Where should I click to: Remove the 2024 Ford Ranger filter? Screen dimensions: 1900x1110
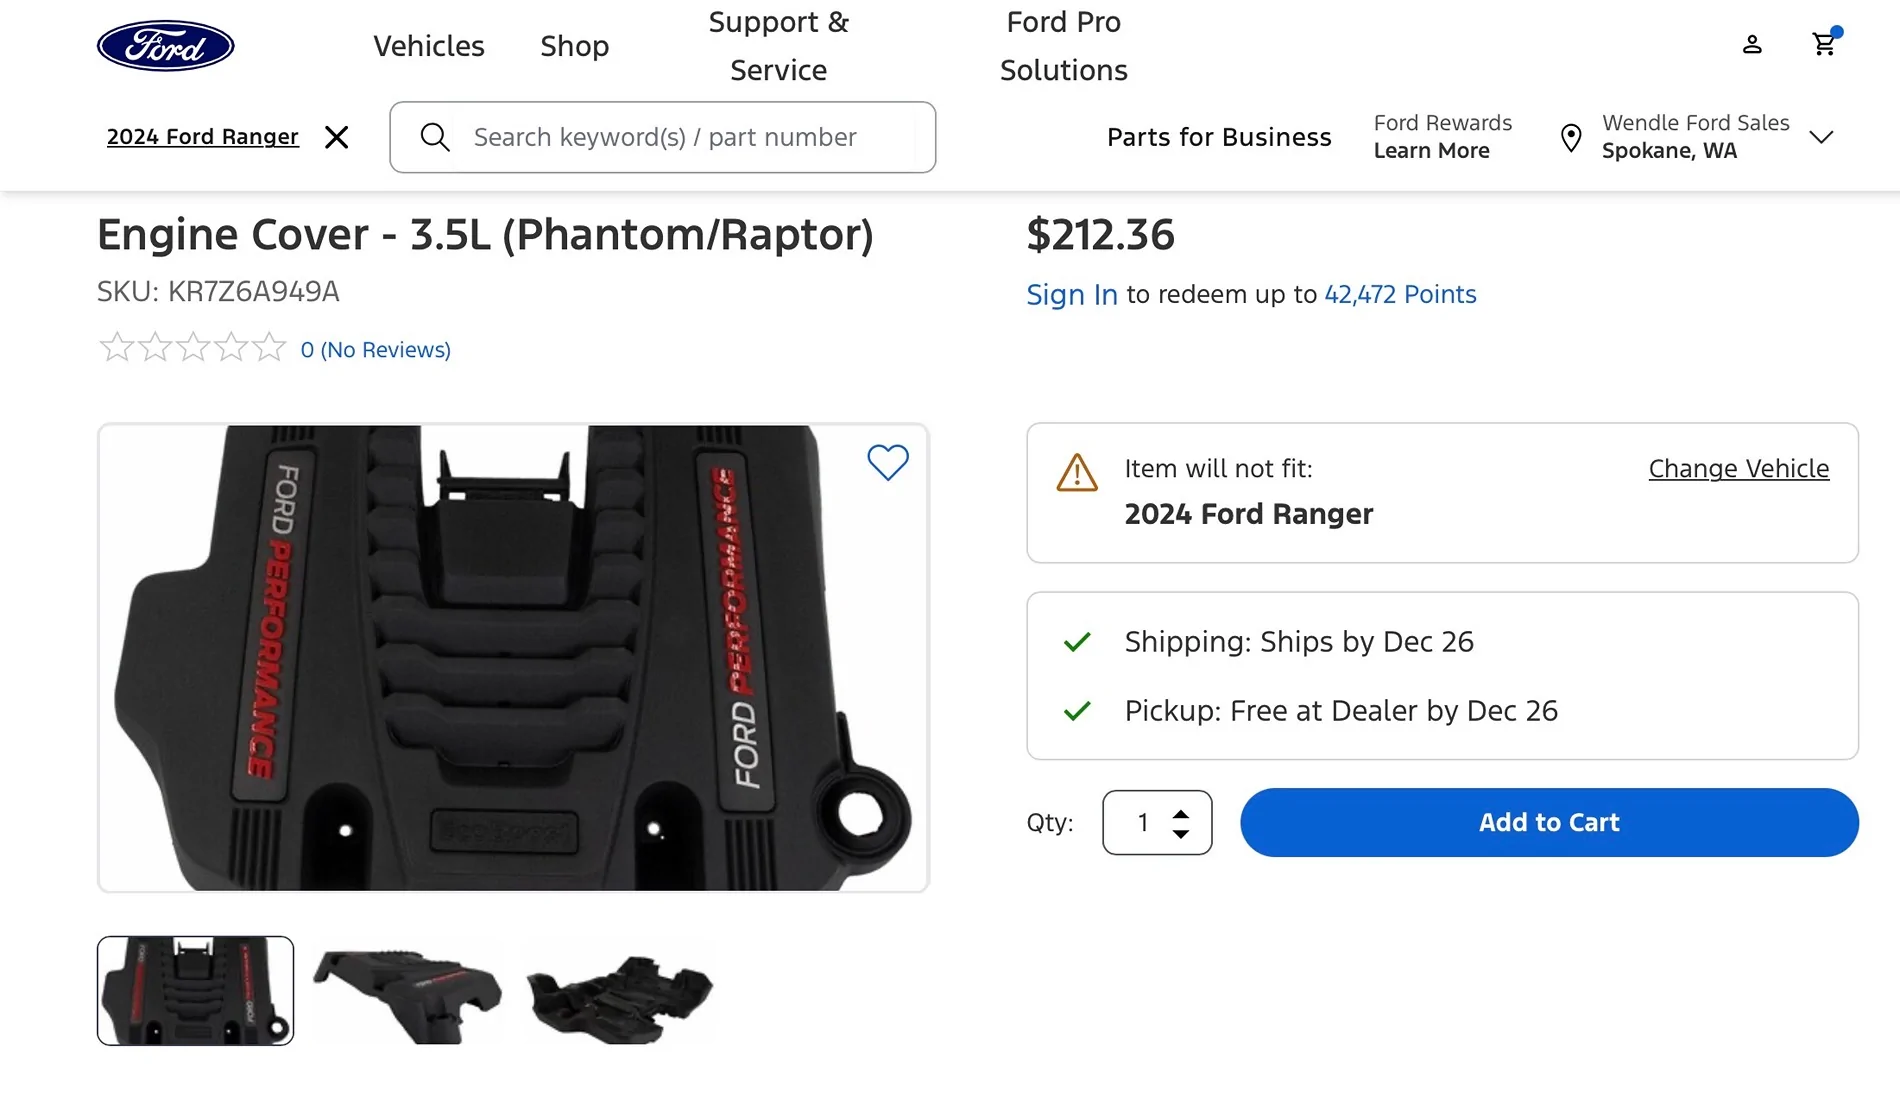337,137
